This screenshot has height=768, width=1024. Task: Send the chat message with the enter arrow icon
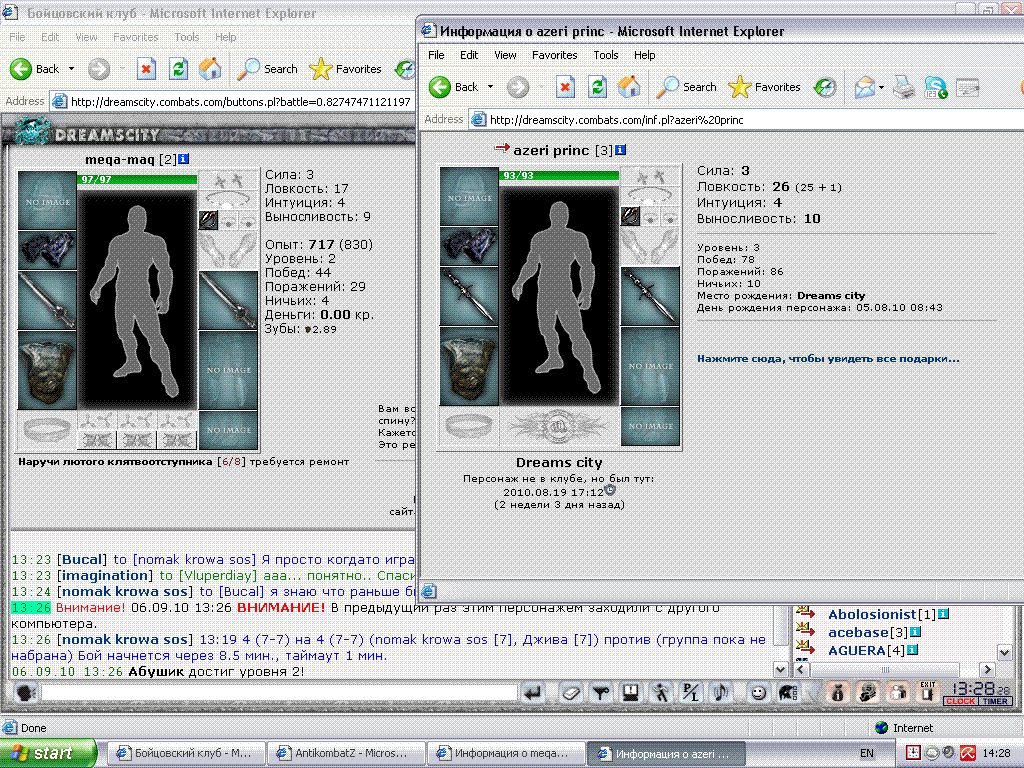point(534,692)
